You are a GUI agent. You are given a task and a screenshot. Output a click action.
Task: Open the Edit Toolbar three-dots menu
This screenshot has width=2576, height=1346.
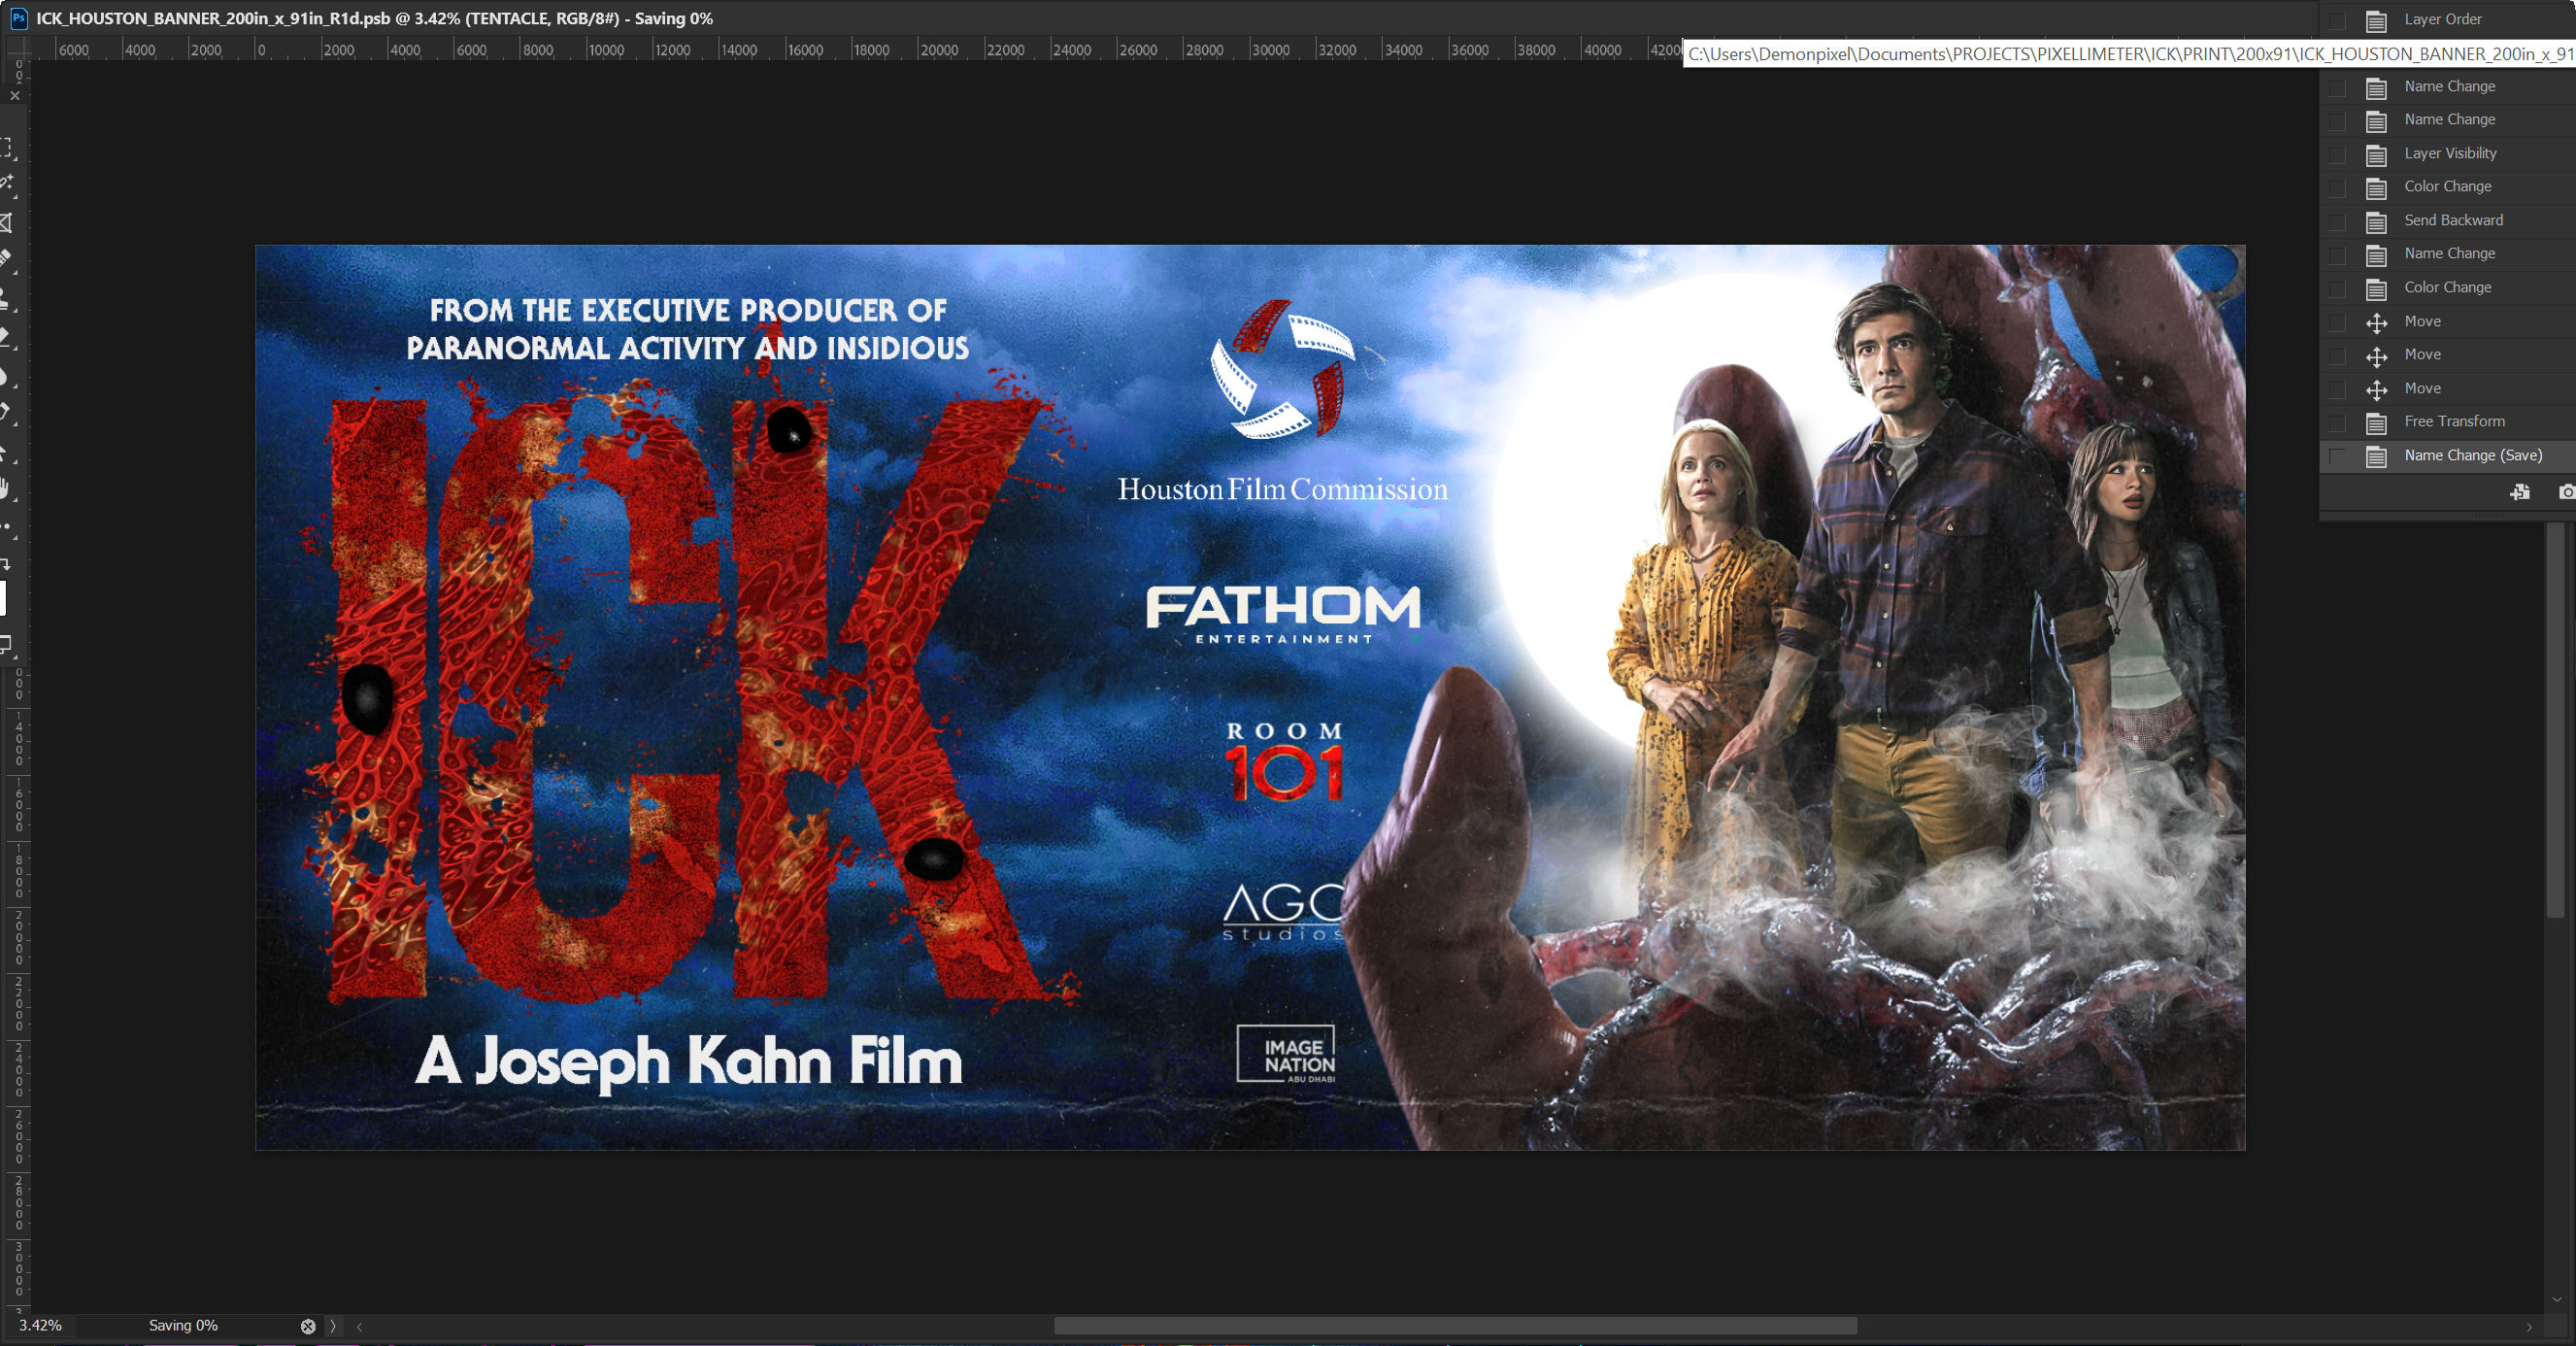click(x=6, y=526)
